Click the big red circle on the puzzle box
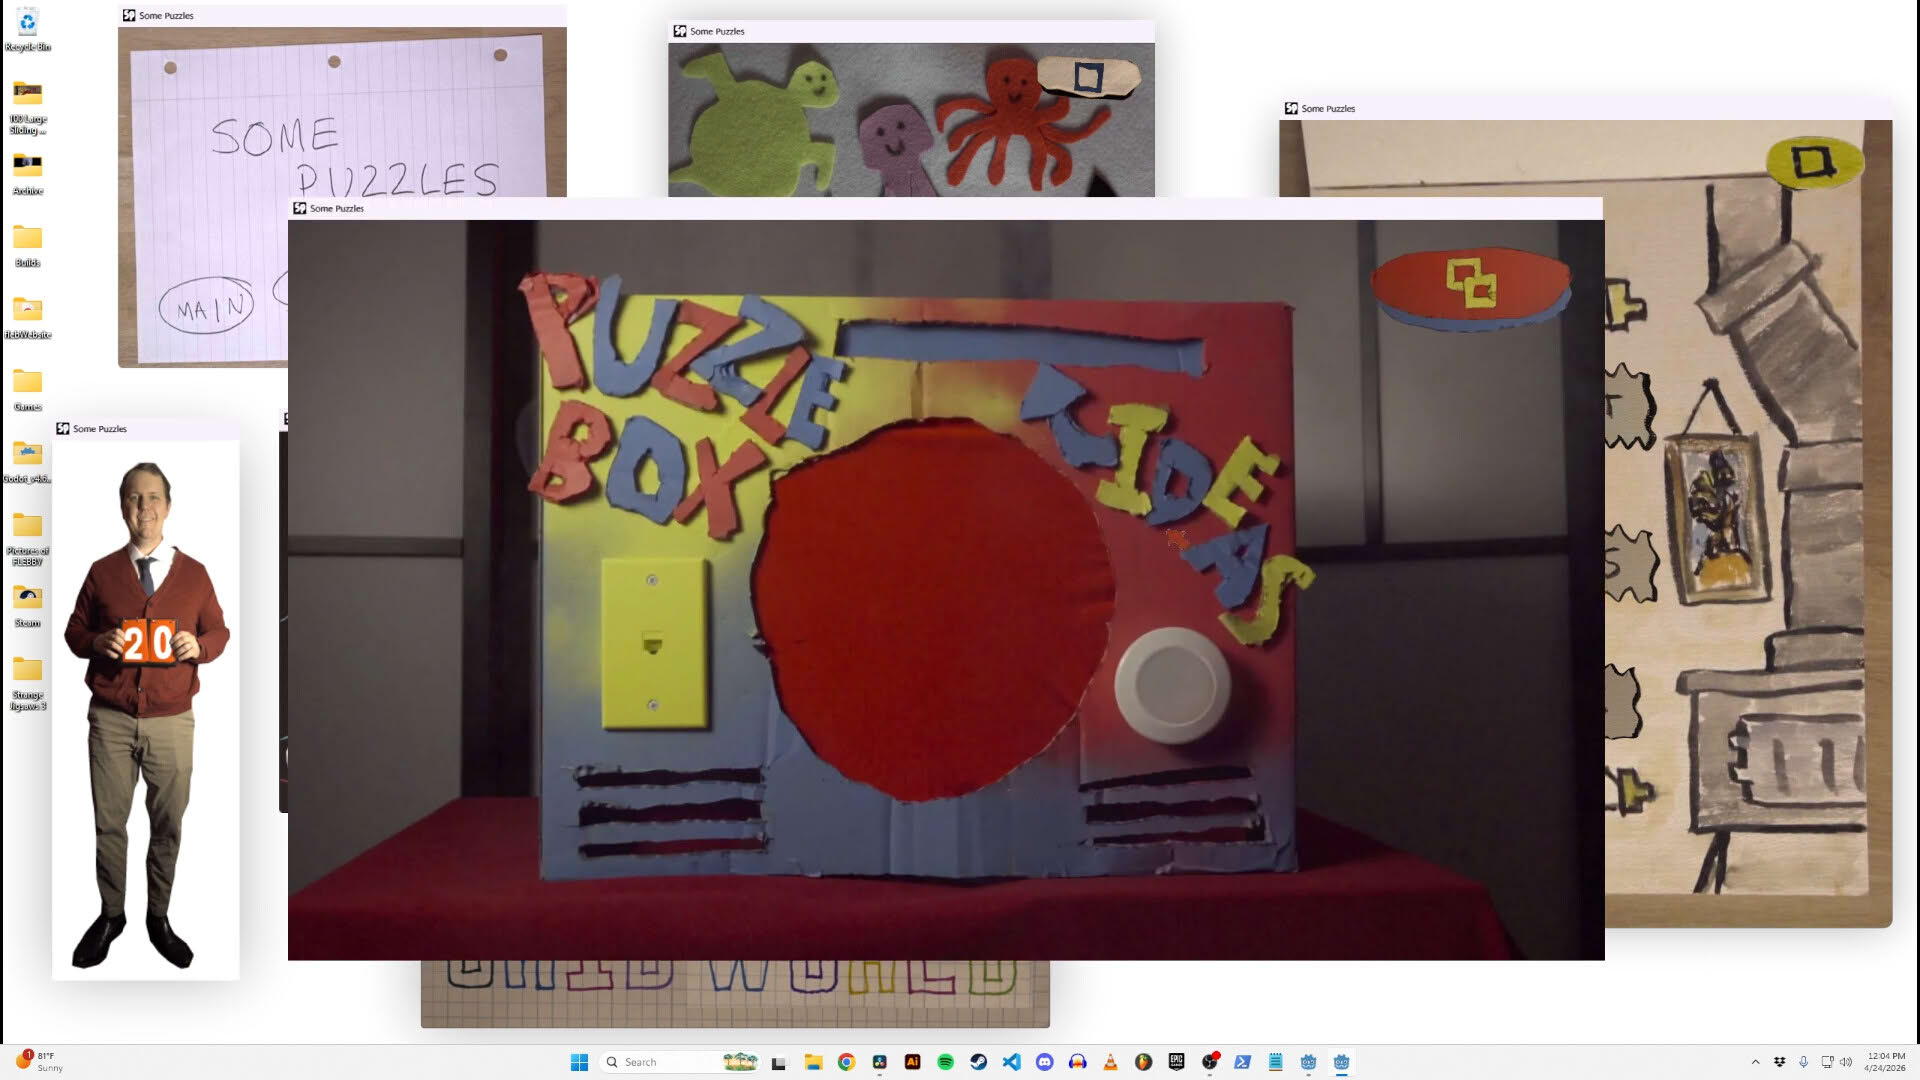The height and width of the screenshot is (1080, 1920). [x=933, y=610]
